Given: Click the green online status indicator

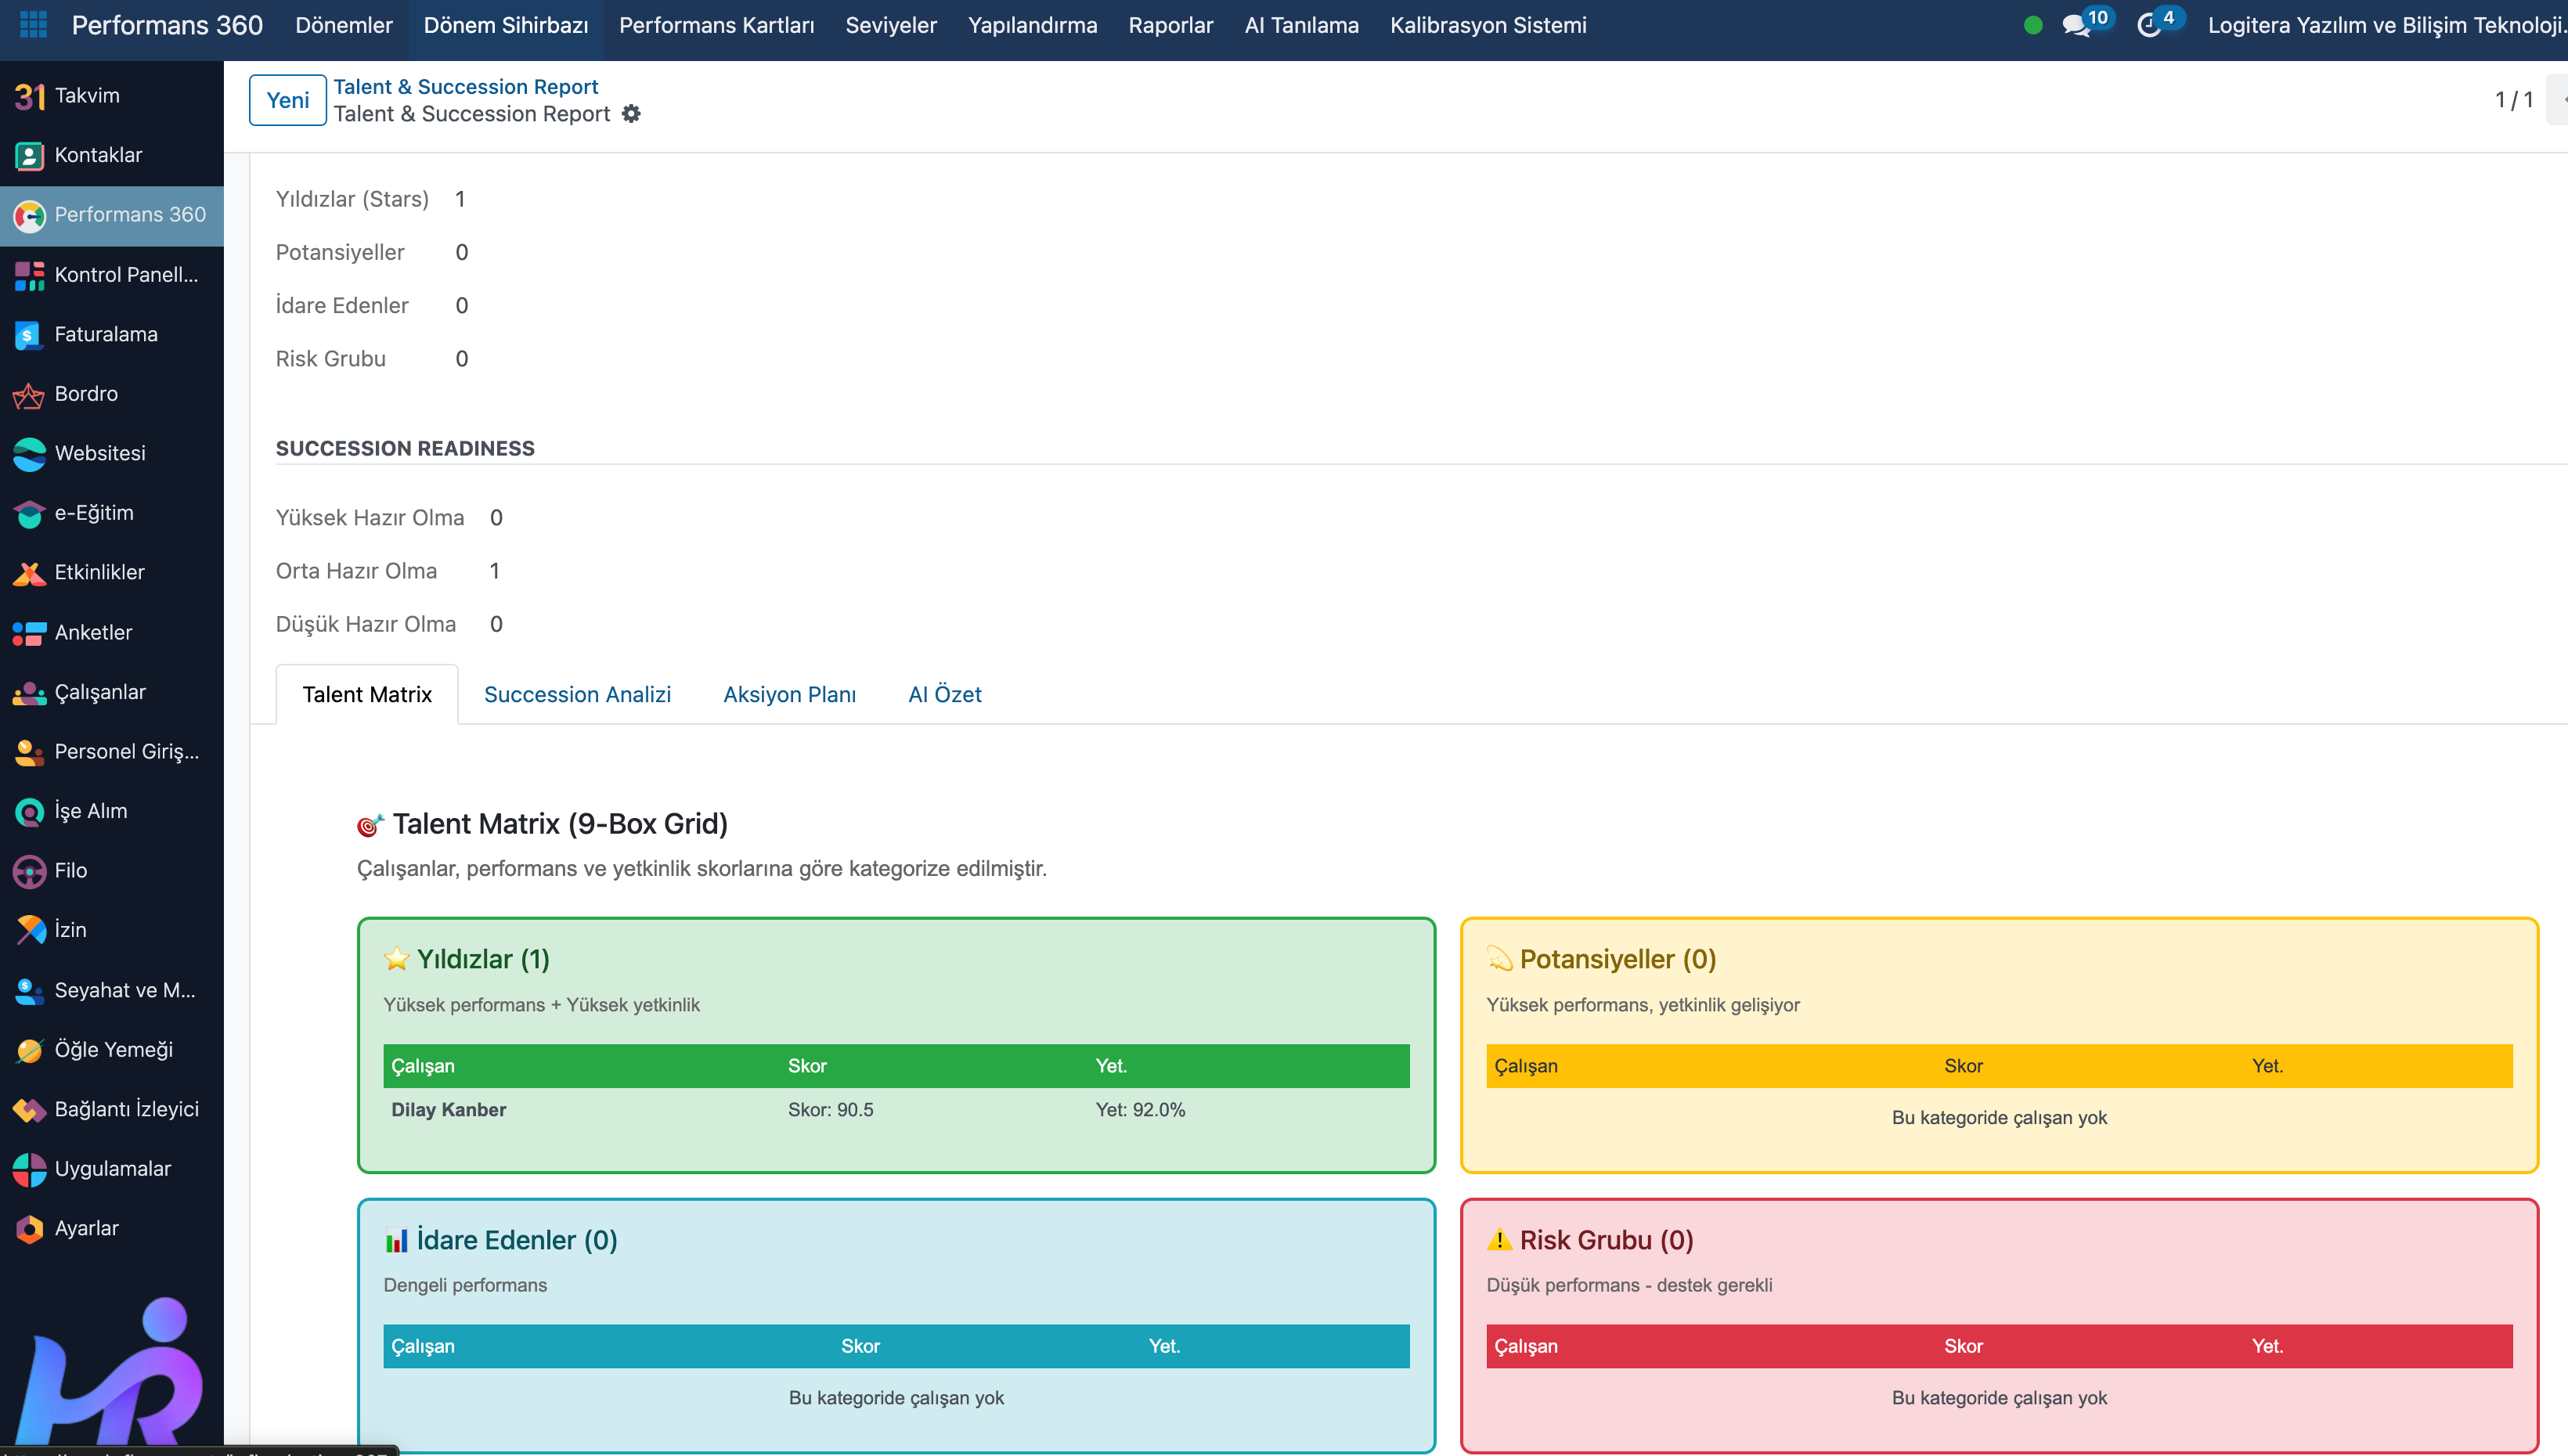Looking at the screenshot, I should tap(2033, 25).
